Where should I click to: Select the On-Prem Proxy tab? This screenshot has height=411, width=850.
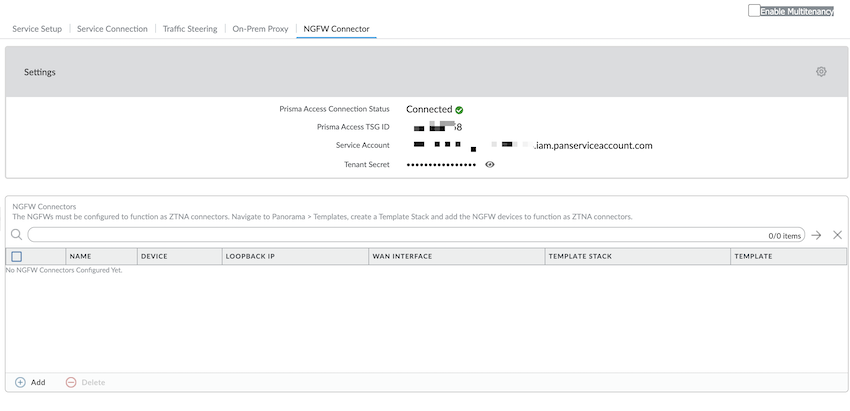[260, 29]
